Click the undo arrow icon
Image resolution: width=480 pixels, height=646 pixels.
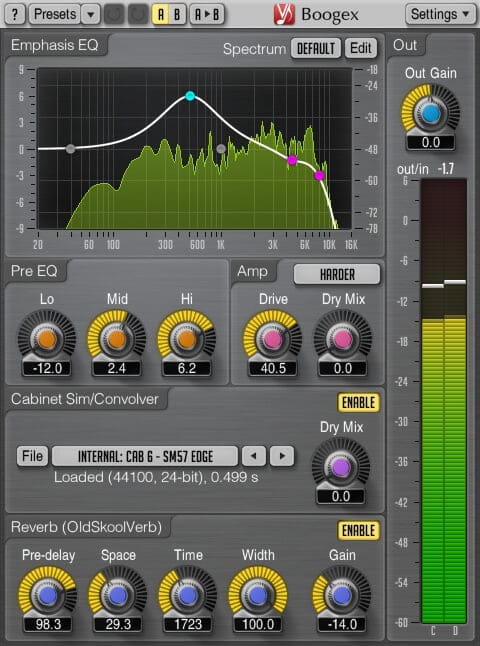click(114, 14)
